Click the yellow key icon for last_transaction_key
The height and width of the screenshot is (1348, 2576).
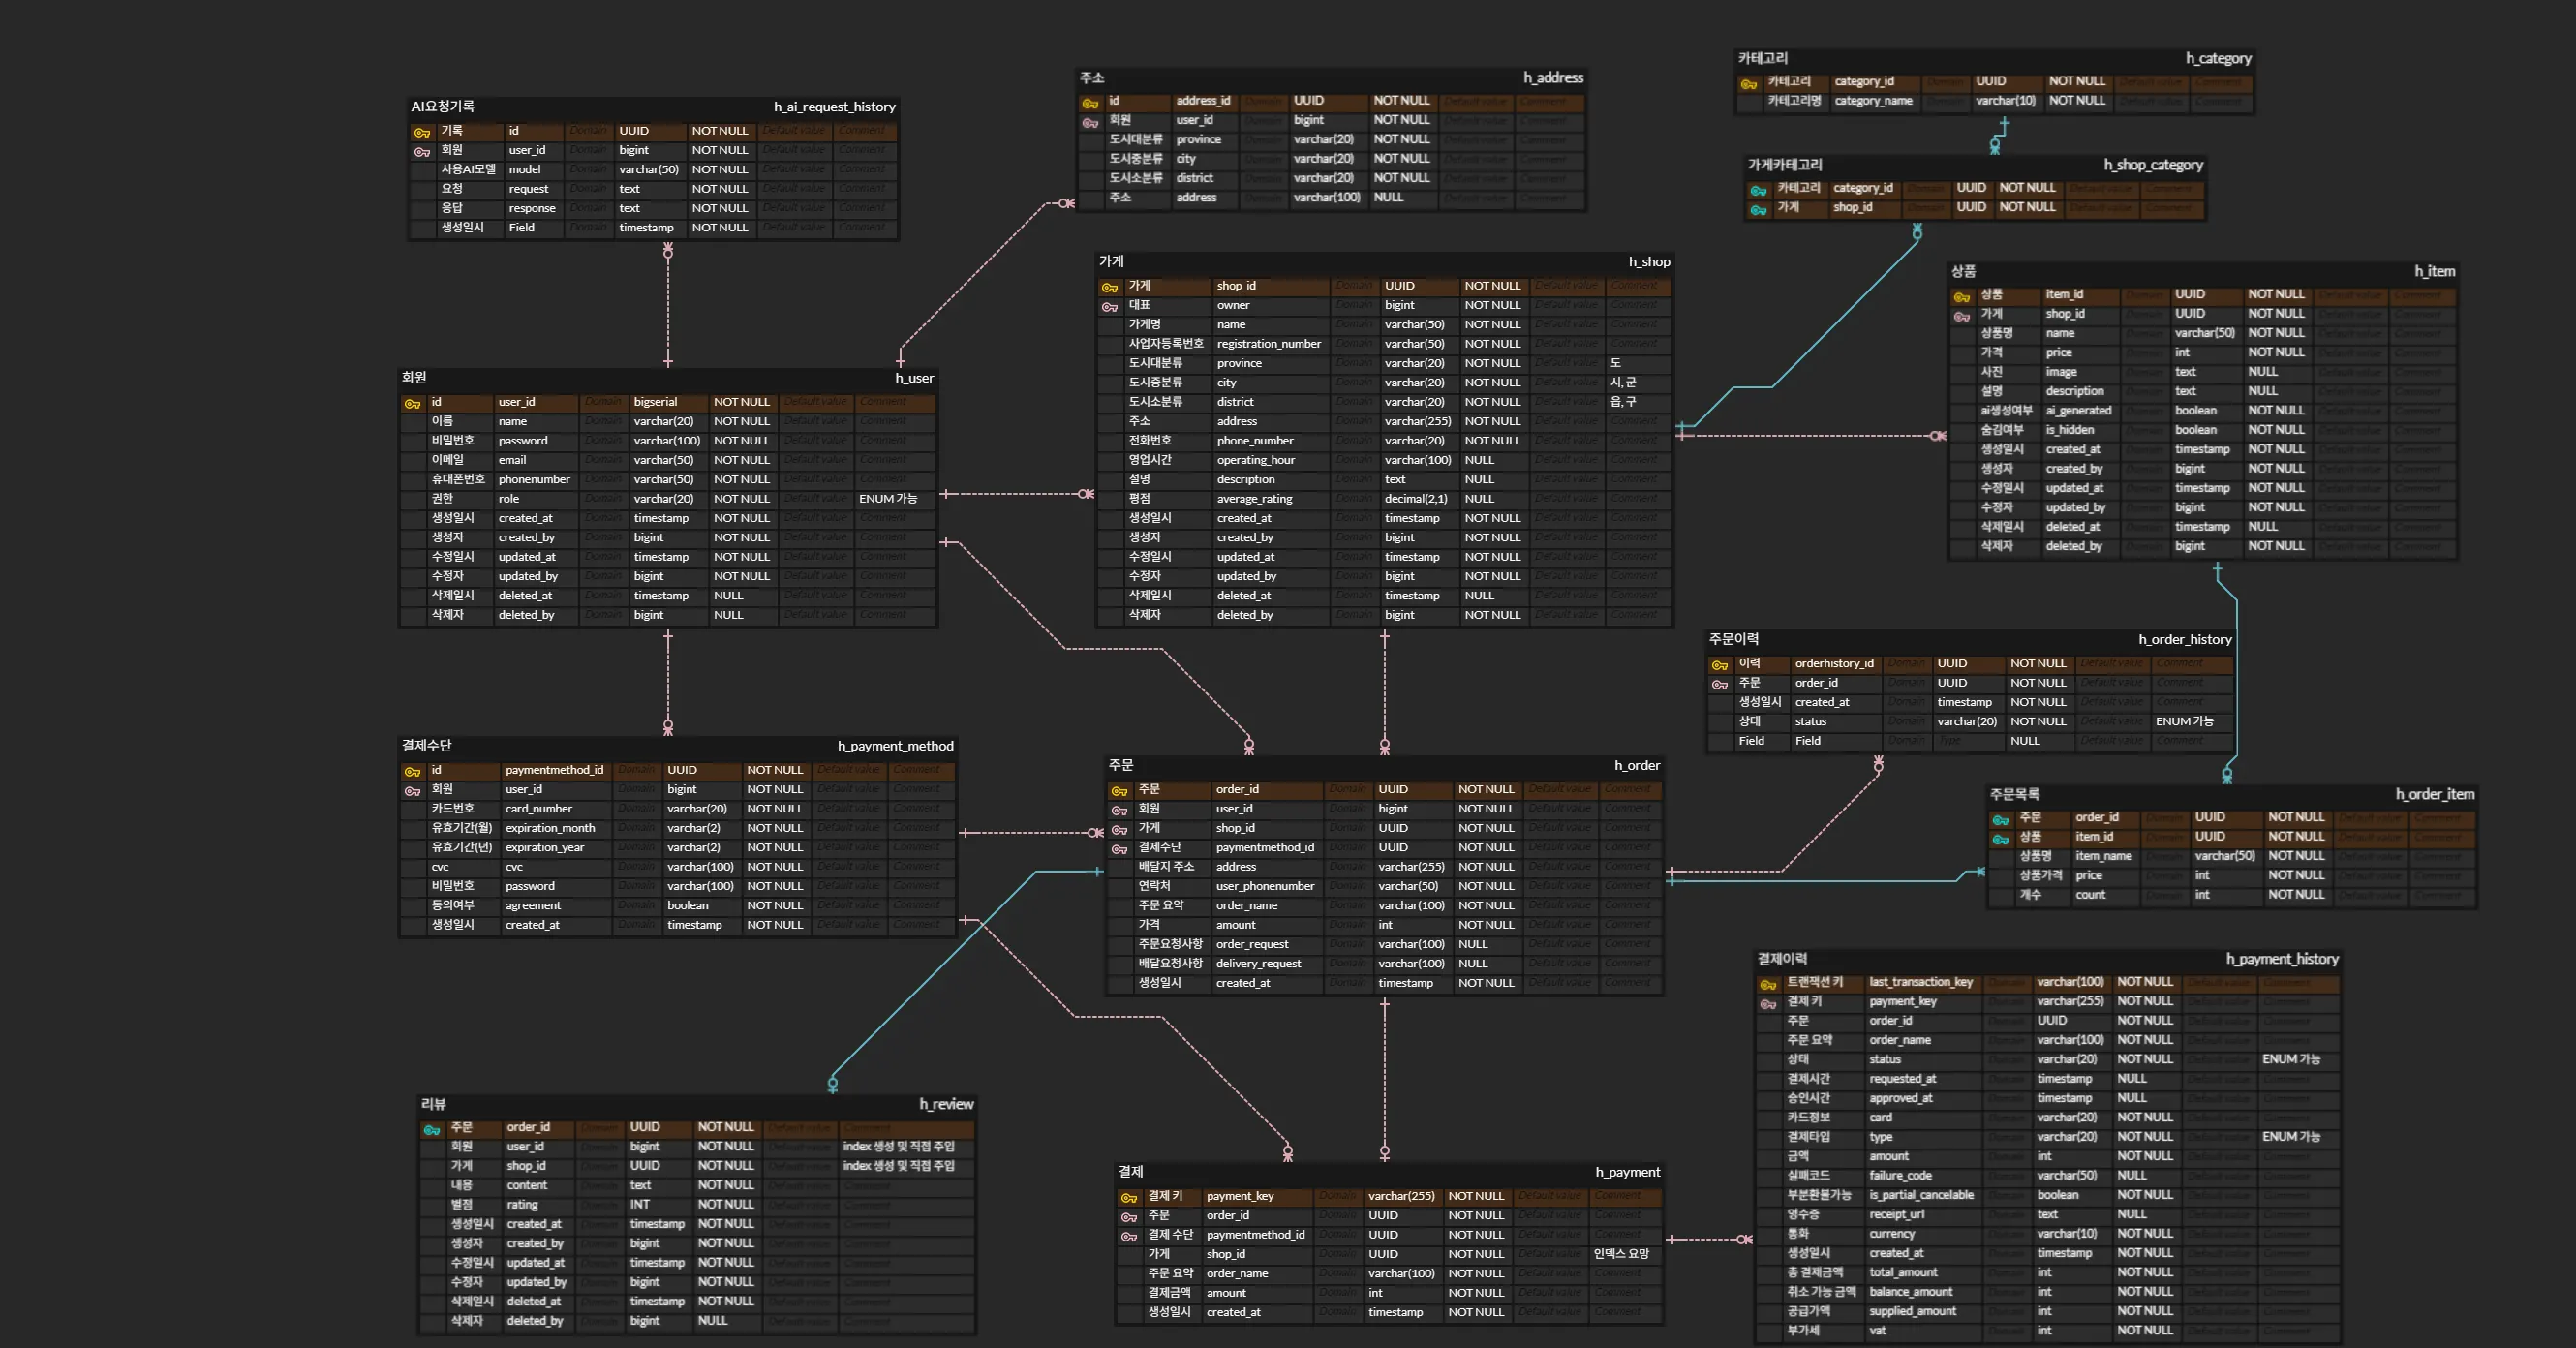click(x=1768, y=985)
